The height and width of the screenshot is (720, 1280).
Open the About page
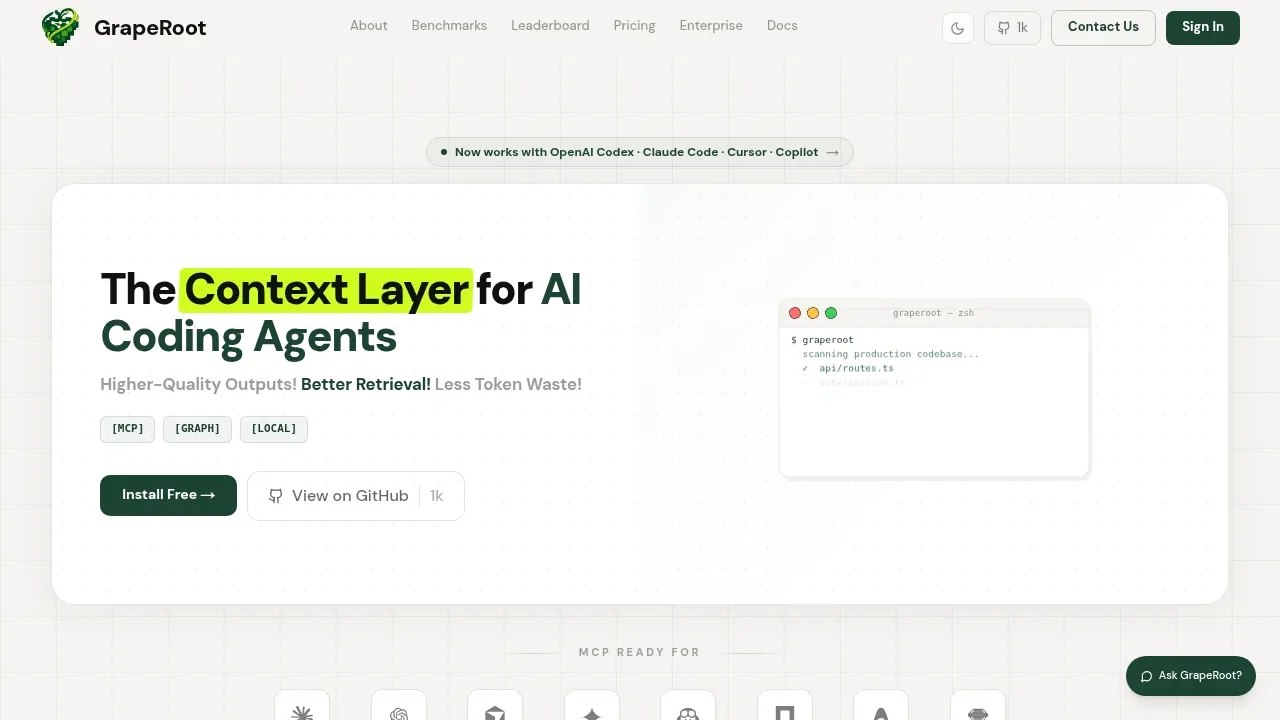(368, 26)
